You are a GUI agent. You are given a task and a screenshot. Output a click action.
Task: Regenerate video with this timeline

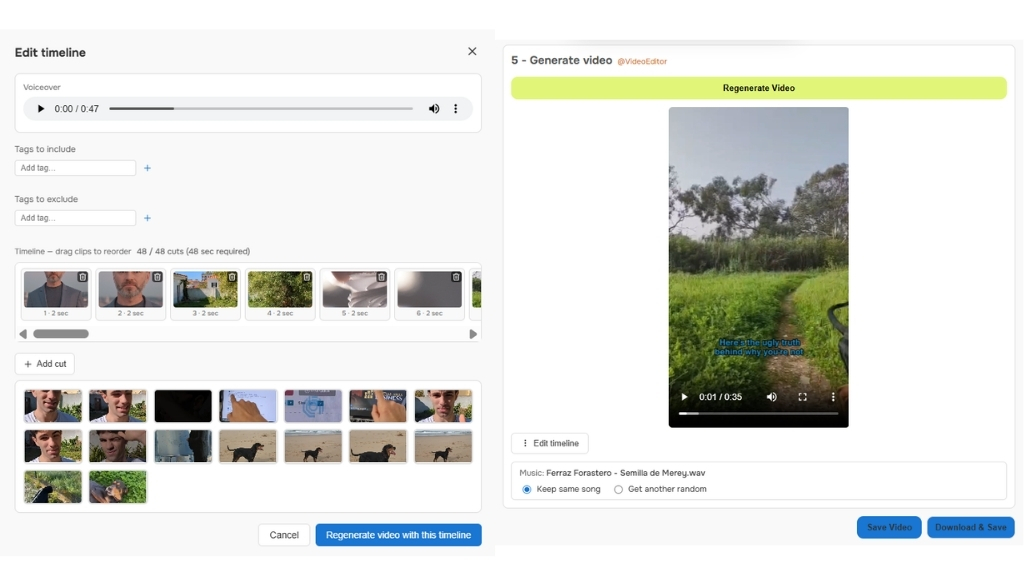coord(398,535)
